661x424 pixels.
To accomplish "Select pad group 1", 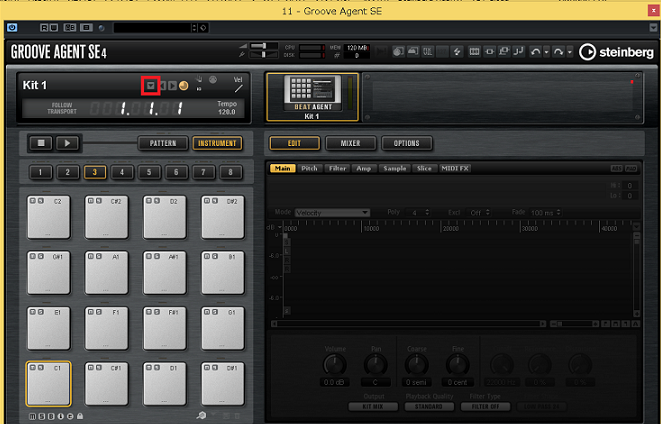I will click(x=40, y=172).
